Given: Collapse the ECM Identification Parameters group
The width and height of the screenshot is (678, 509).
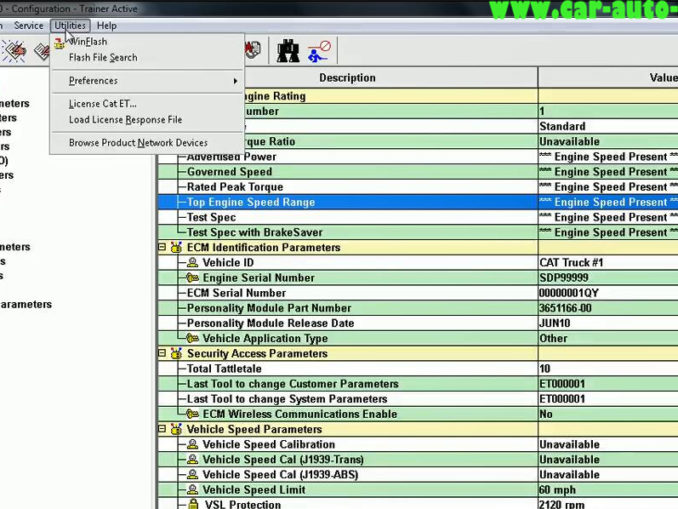Looking at the screenshot, I should point(163,248).
